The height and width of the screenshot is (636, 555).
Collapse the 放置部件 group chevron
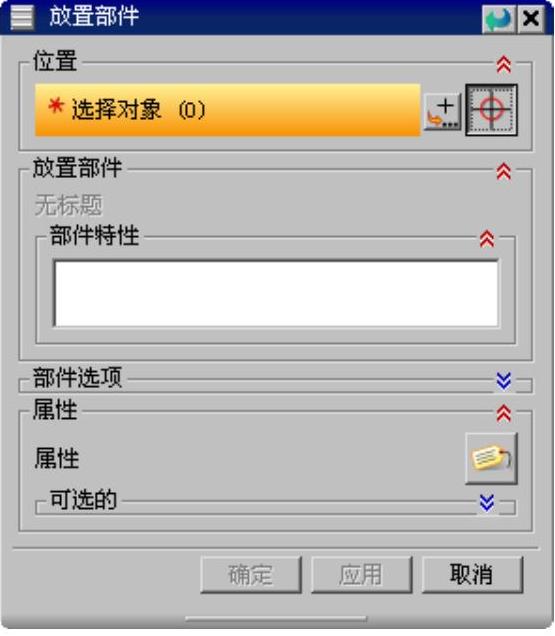tap(503, 171)
